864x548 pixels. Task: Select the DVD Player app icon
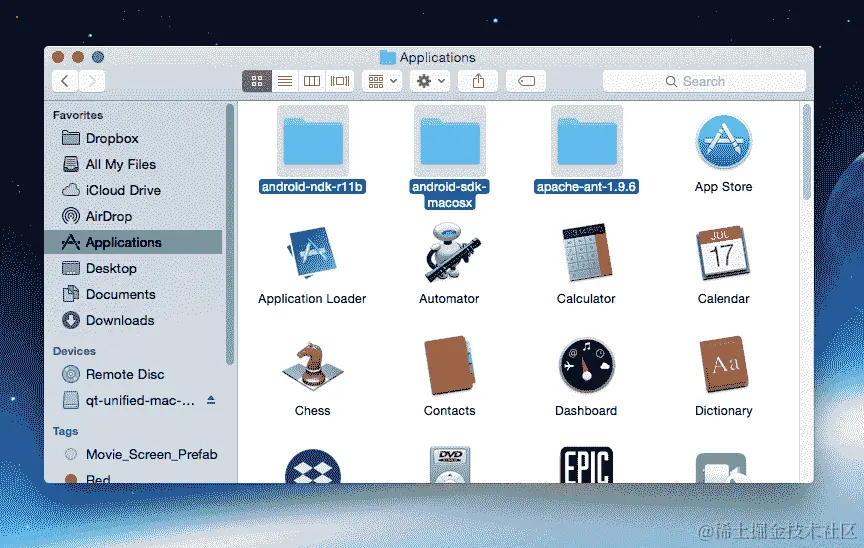[x=450, y=465]
